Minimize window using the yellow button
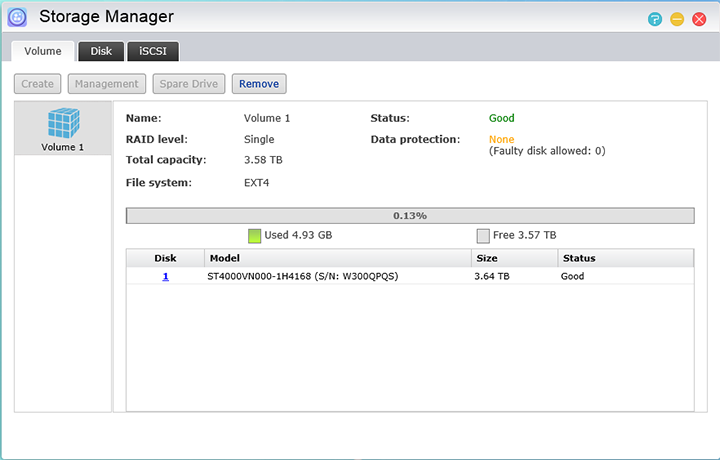The height and width of the screenshot is (460, 720). click(677, 19)
